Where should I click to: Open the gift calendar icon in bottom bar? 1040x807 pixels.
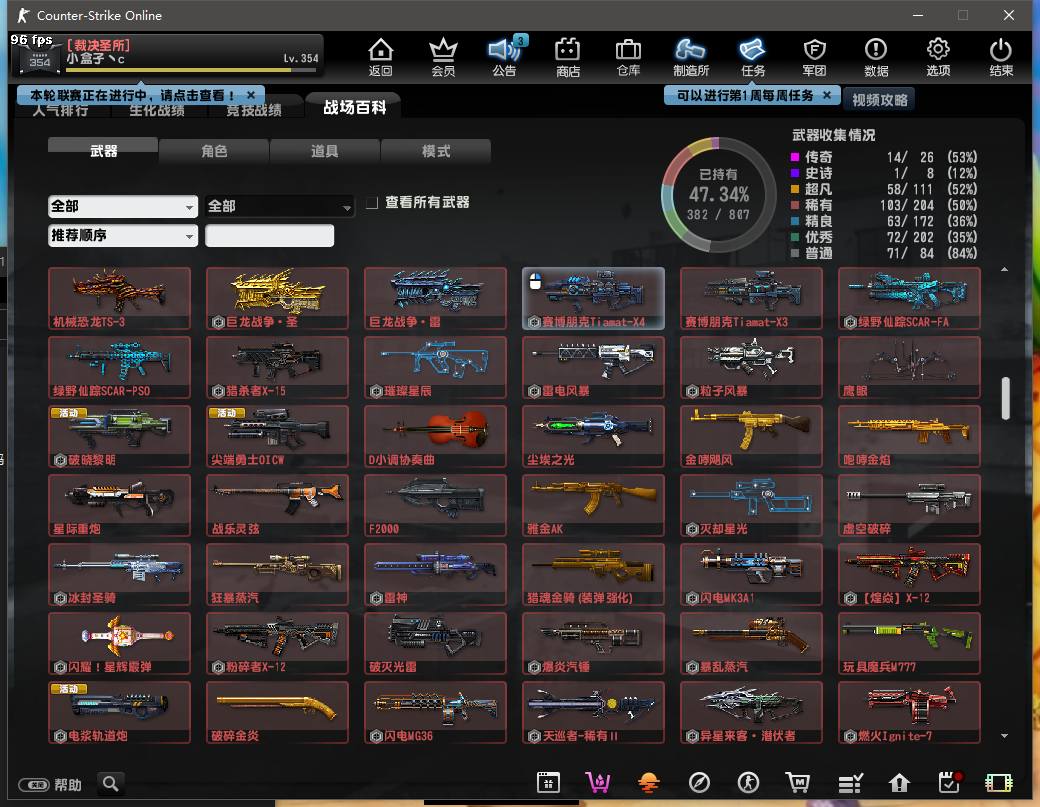click(x=549, y=783)
